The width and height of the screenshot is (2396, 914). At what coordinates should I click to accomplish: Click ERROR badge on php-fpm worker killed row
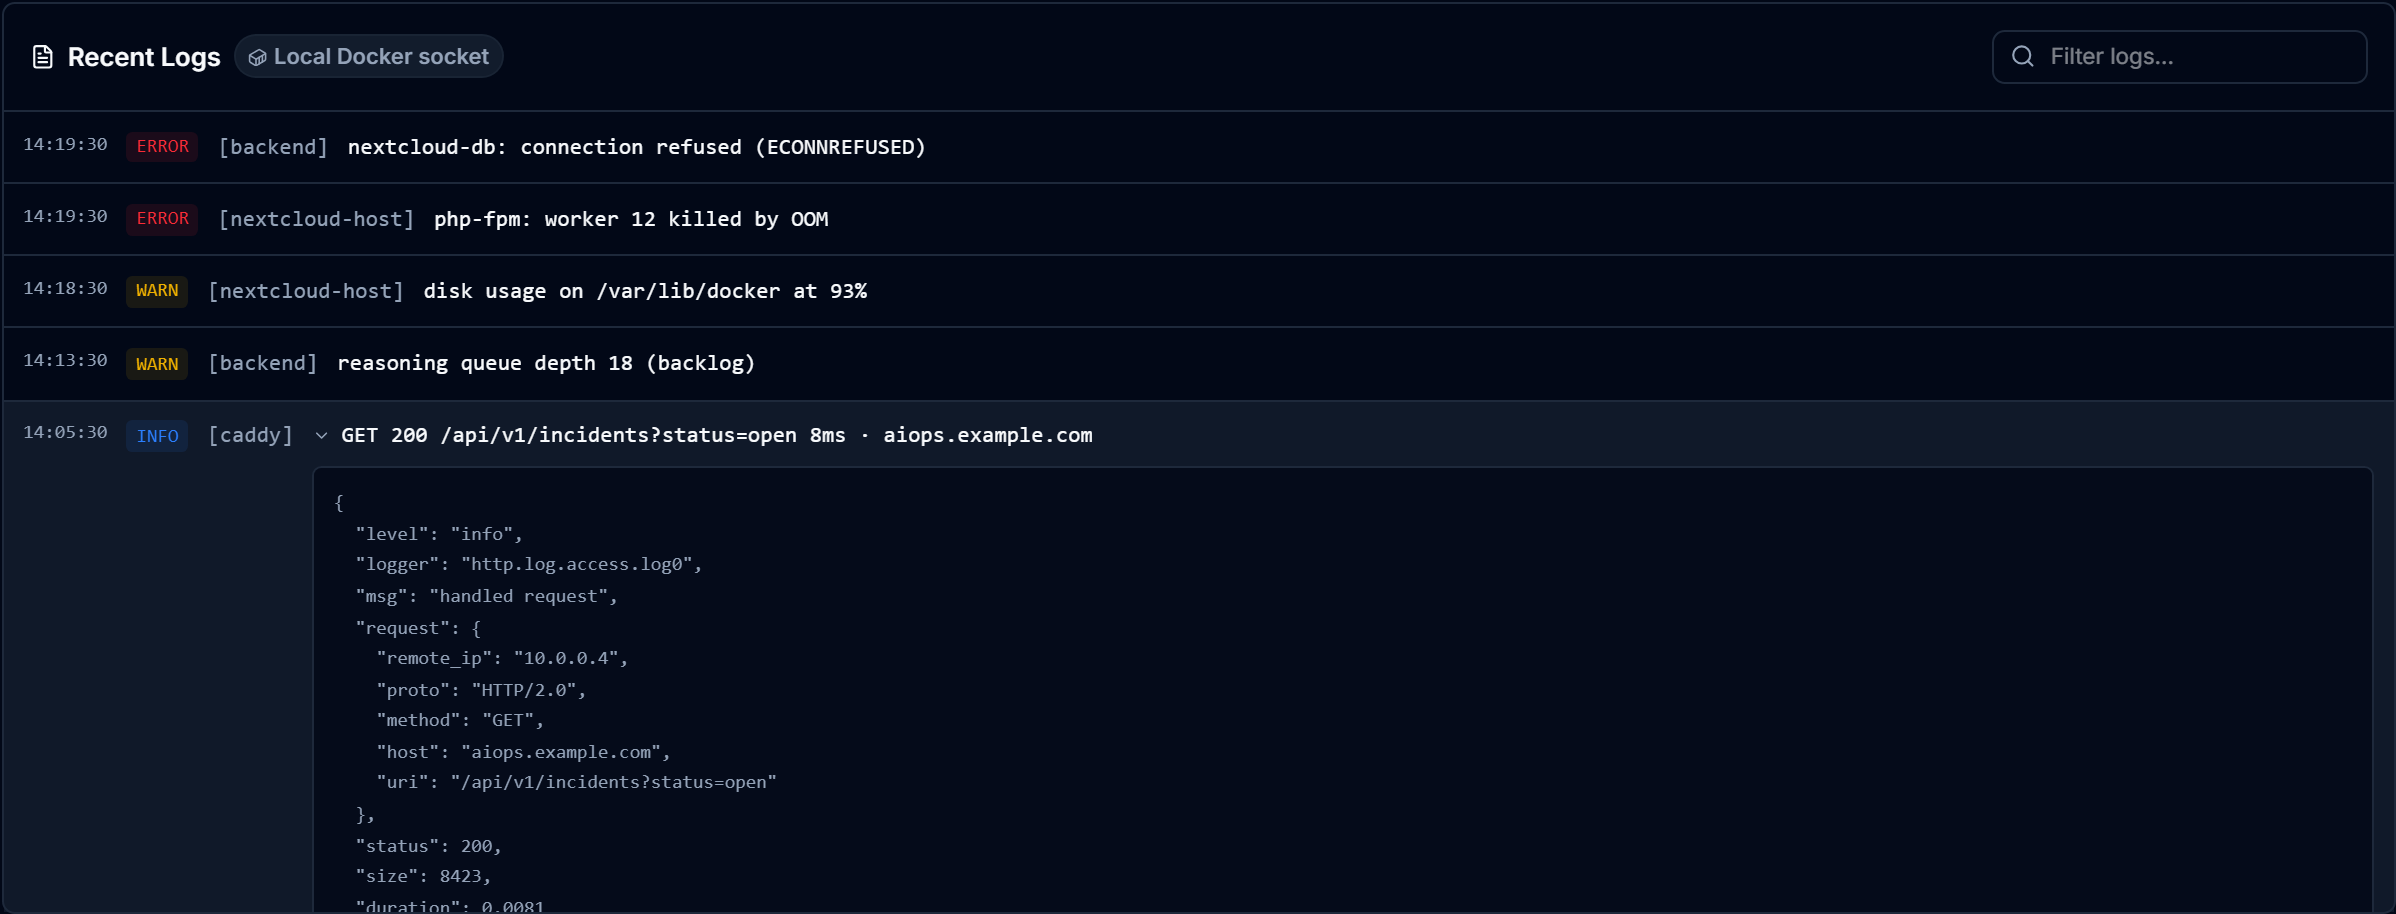point(162,219)
